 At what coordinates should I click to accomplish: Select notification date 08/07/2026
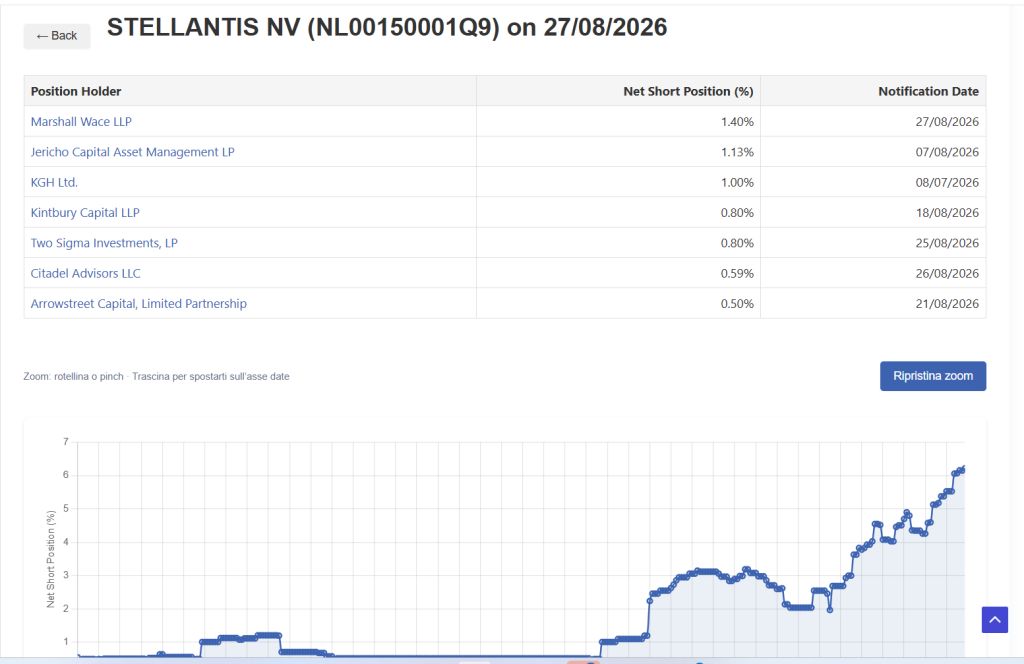point(947,182)
